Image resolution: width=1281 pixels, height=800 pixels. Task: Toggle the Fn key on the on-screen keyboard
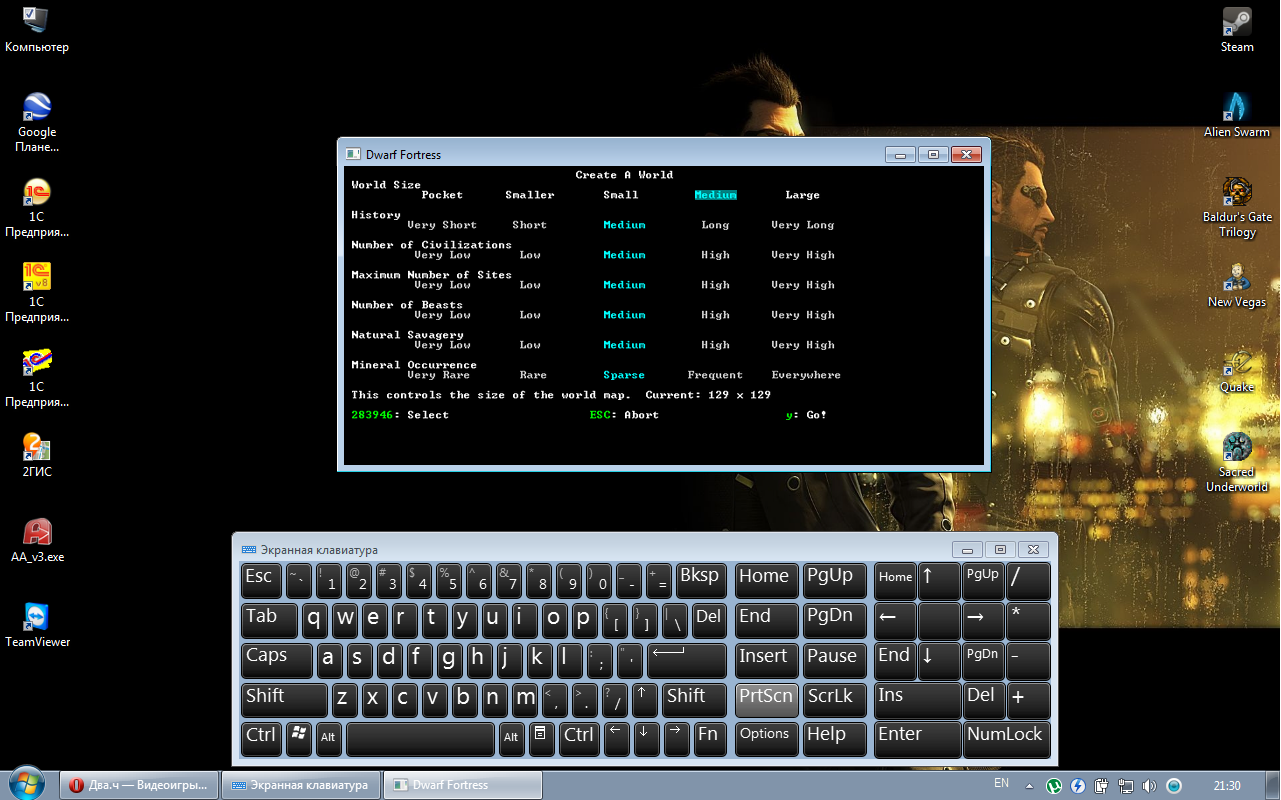pos(708,739)
